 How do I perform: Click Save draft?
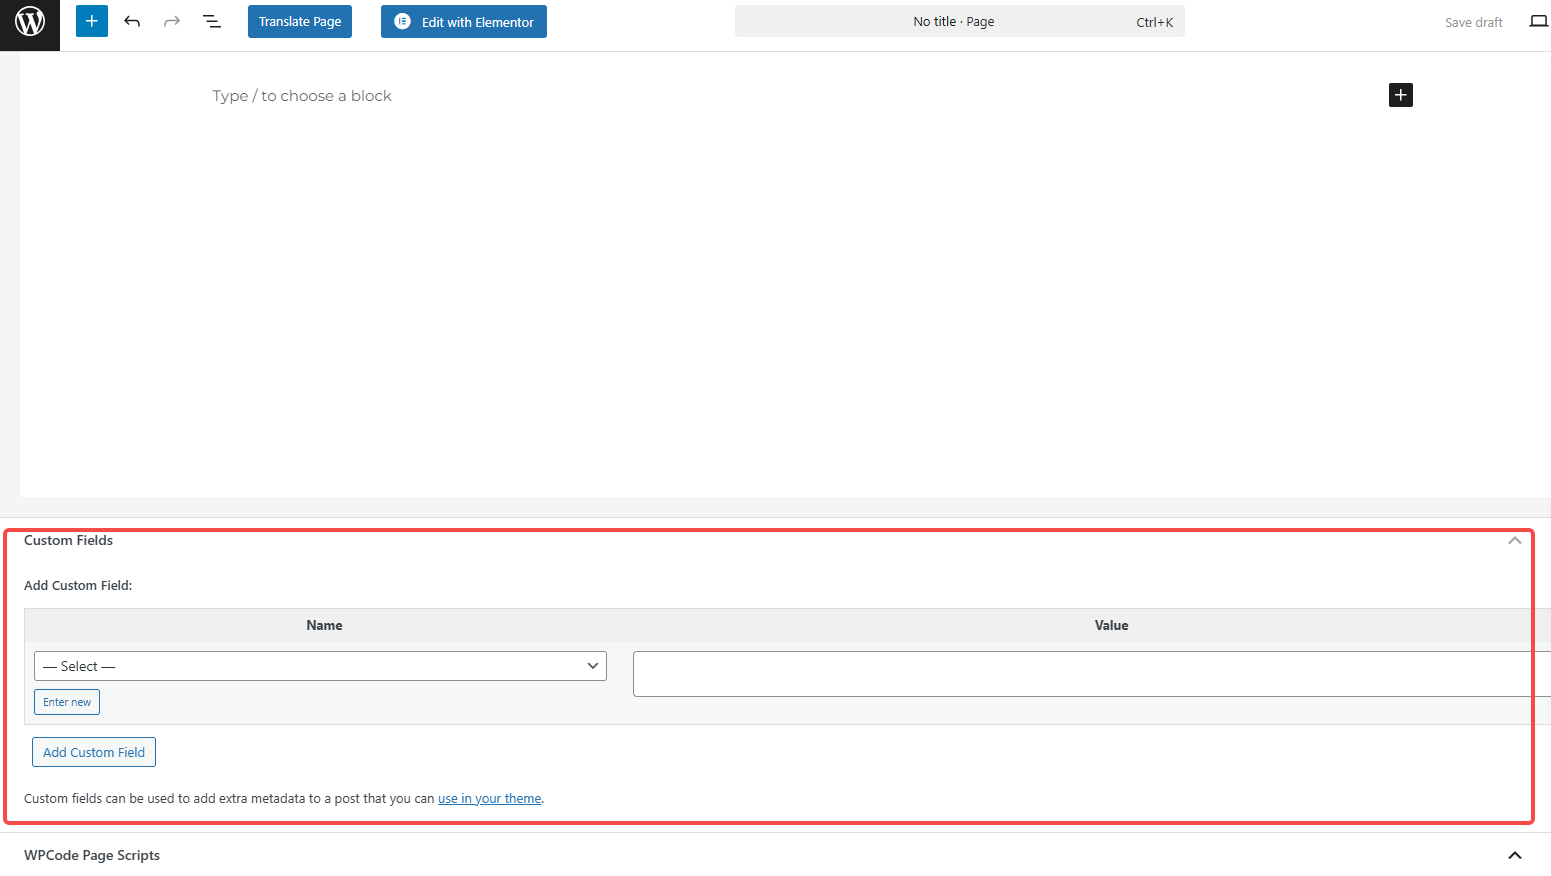click(1473, 21)
